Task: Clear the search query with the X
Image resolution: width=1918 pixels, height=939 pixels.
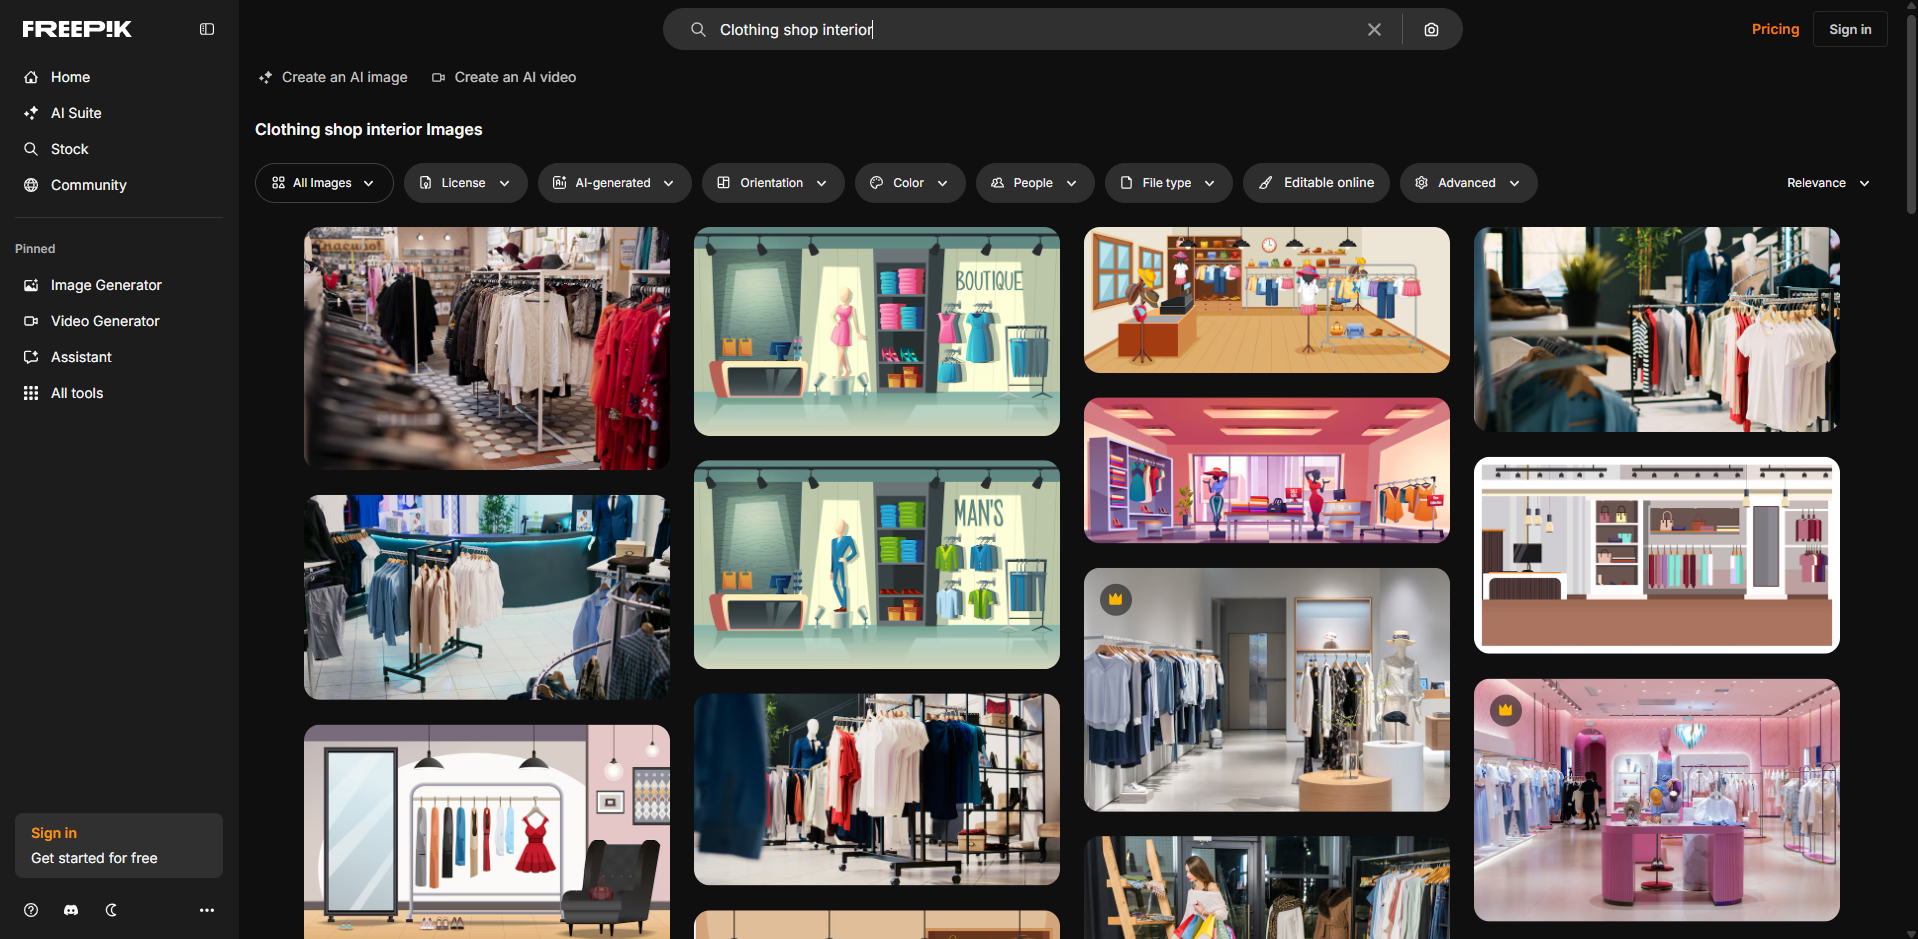Action: pos(1374,29)
